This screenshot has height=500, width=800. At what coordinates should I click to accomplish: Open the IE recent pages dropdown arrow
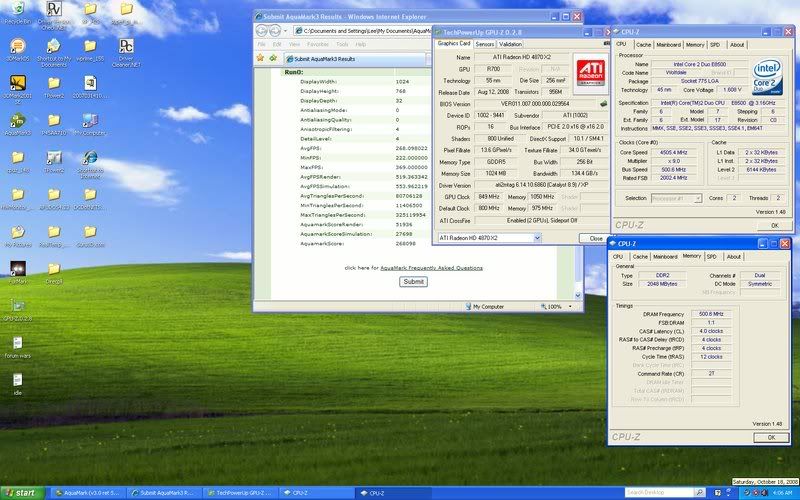[285, 31]
